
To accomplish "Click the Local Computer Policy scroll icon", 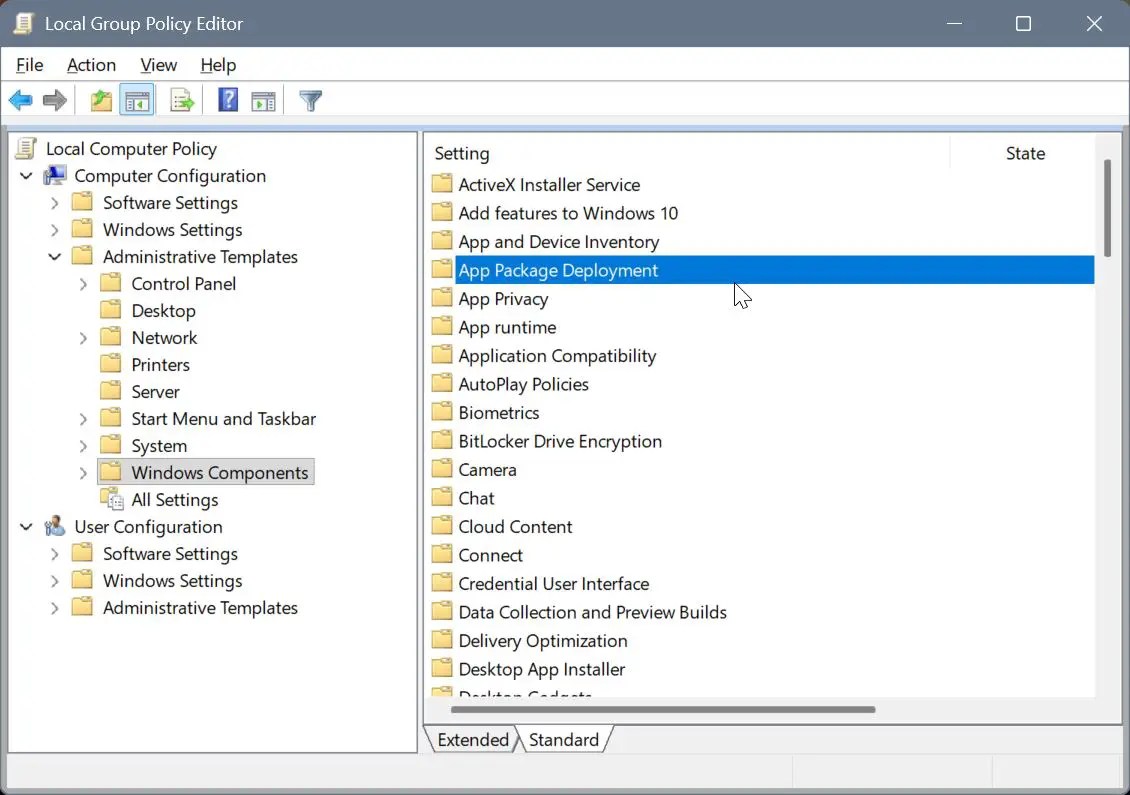I will [26, 148].
